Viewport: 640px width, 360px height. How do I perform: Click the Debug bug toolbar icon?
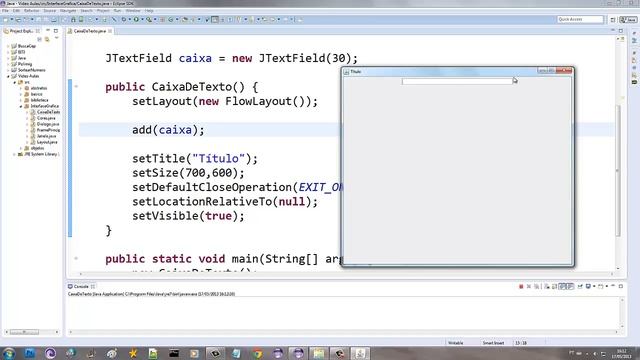click(124, 19)
